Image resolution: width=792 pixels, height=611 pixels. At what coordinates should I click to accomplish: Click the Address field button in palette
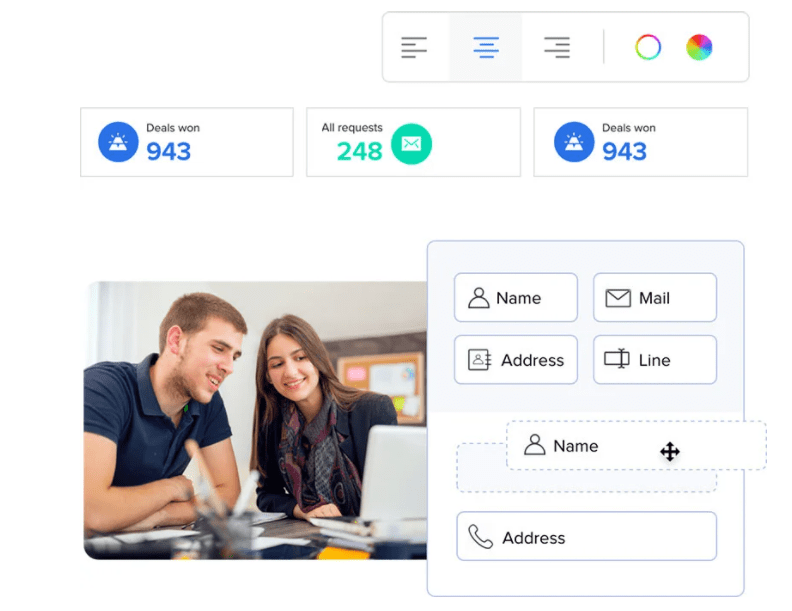(x=516, y=360)
